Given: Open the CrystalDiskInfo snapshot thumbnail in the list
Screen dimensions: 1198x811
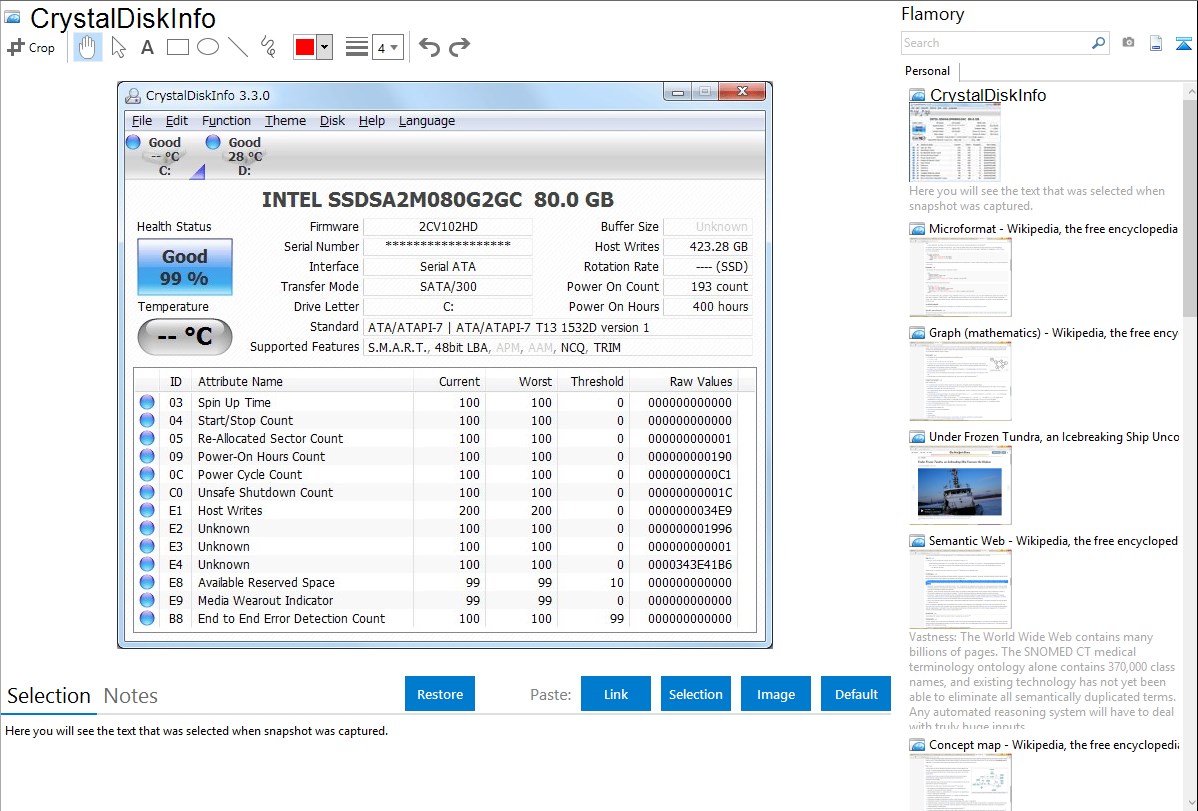Looking at the screenshot, I should [x=955, y=143].
